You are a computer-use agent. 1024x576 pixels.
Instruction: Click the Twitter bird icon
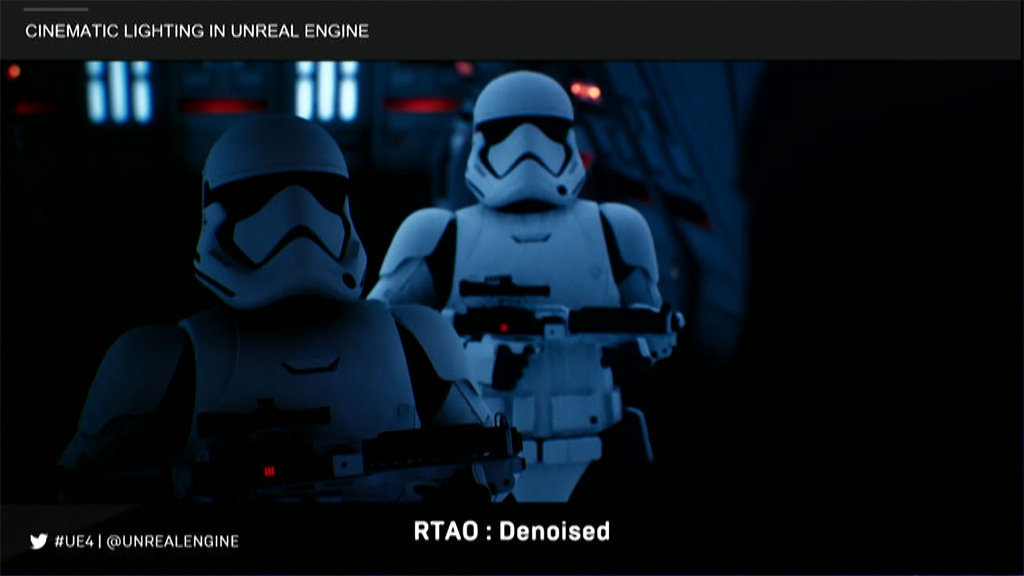coord(39,541)
